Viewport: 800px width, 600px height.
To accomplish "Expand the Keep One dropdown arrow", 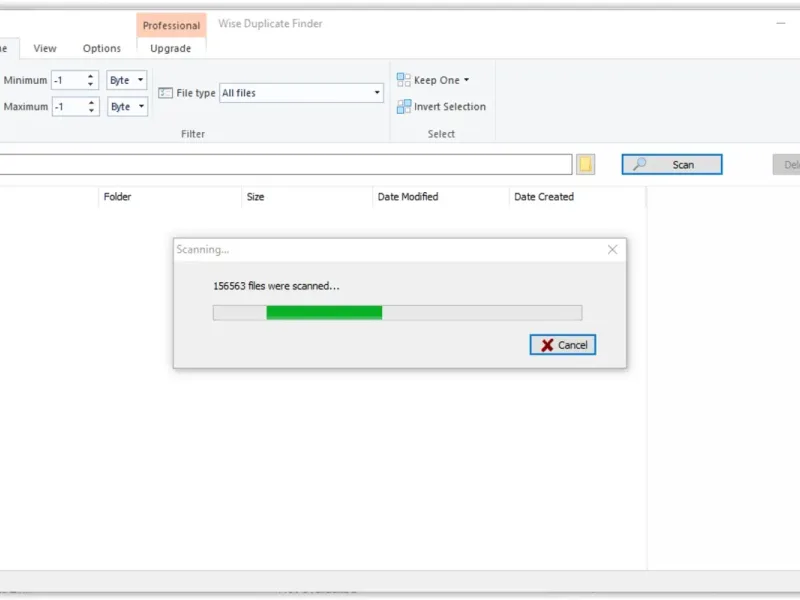I will 467,80.
